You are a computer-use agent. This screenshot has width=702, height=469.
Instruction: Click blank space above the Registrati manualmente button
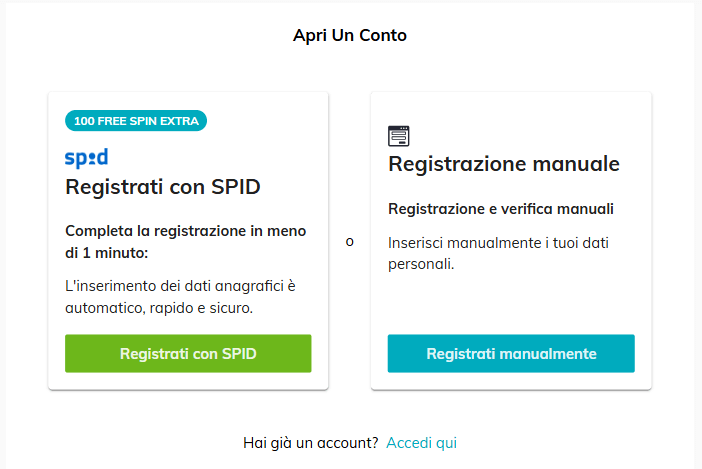tap(511, 304)
